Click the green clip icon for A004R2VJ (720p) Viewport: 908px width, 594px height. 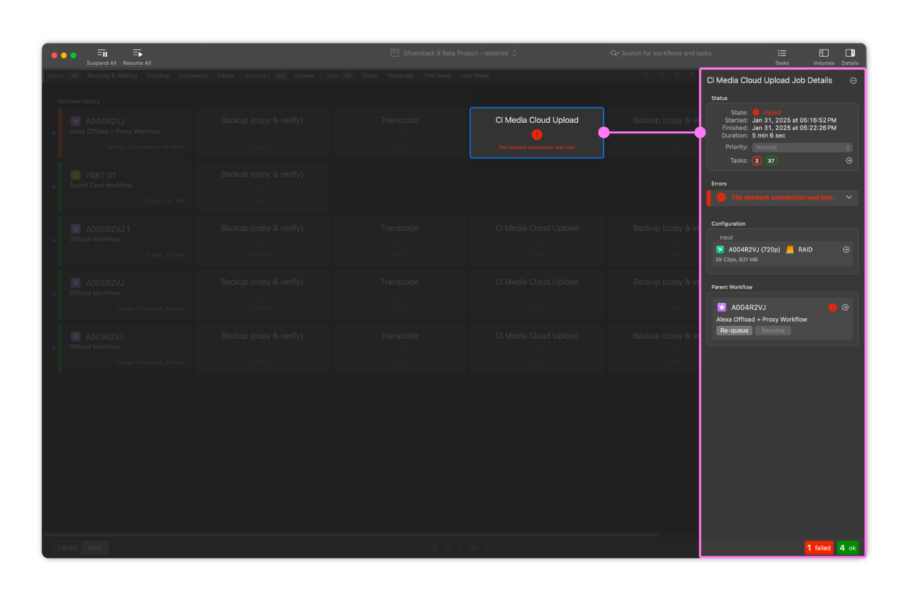coord(720,250)
